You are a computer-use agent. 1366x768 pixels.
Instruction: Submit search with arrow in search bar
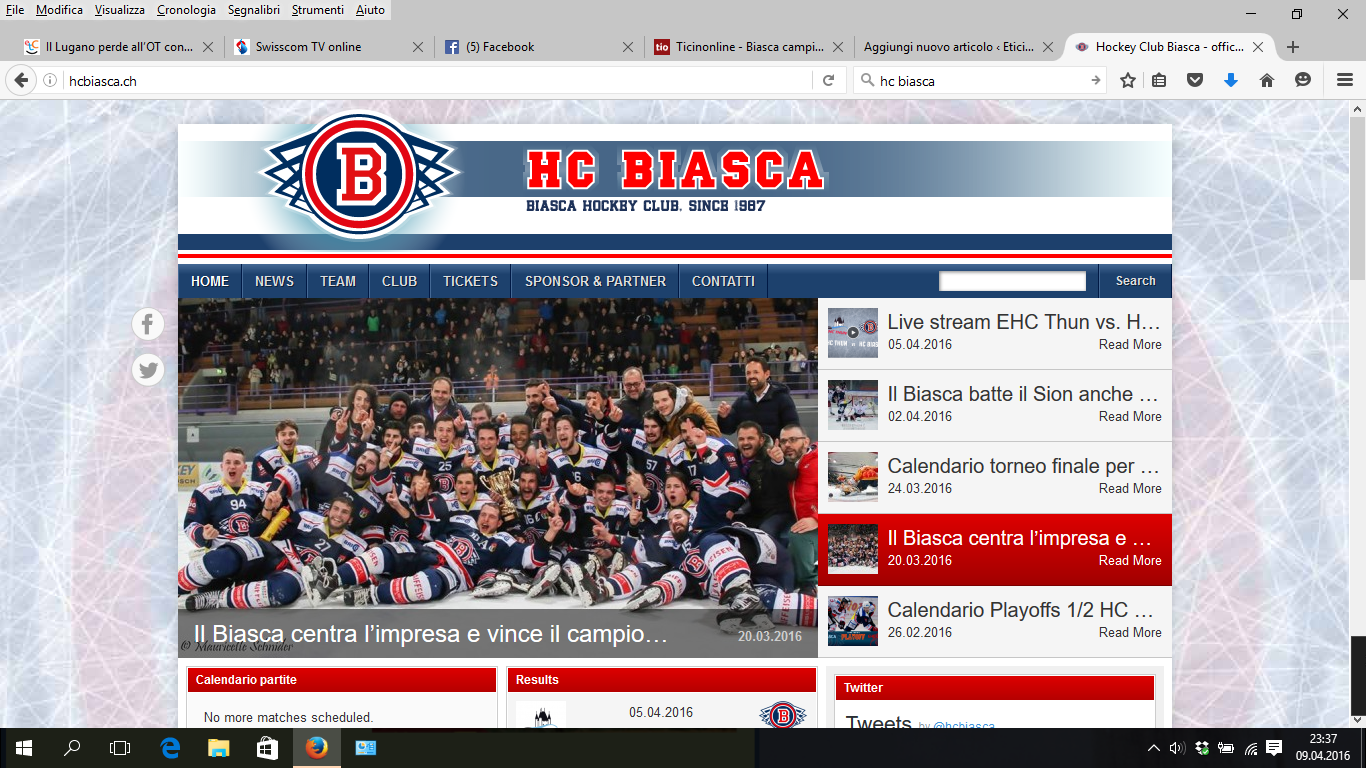coord(1096,81)
